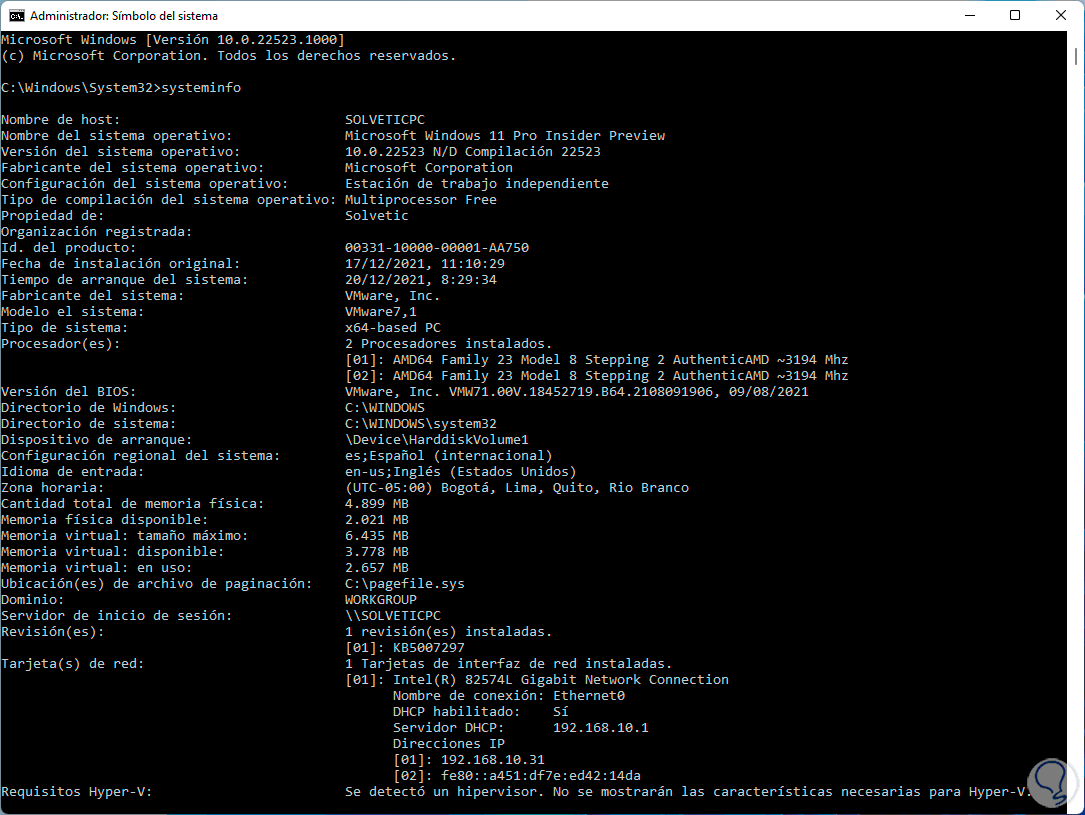Click '1 revisión(es) instaladas.' text

tap(448, 632)
